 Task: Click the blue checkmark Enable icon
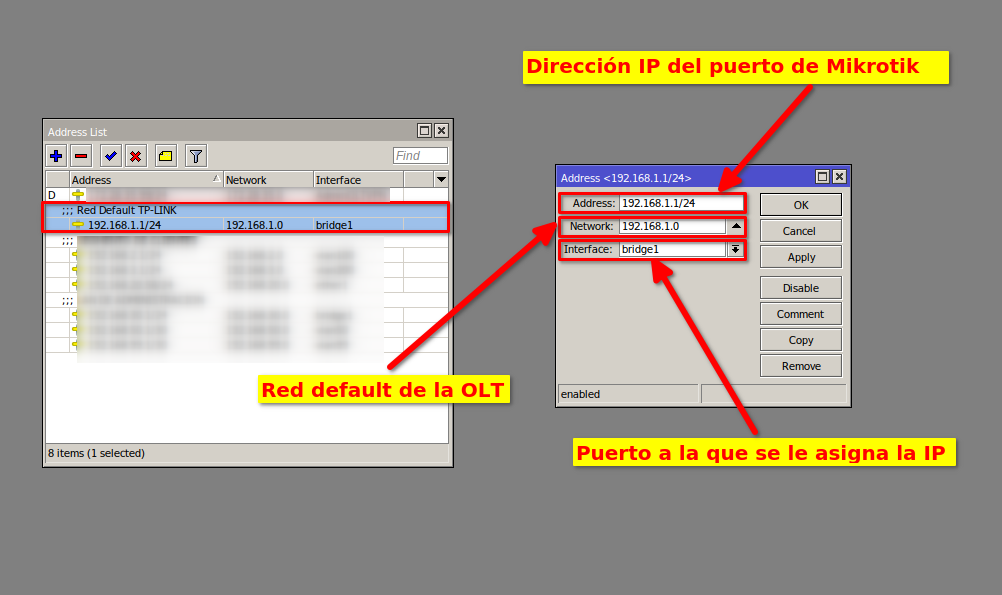pyautogui.click(x=110, y=156)
